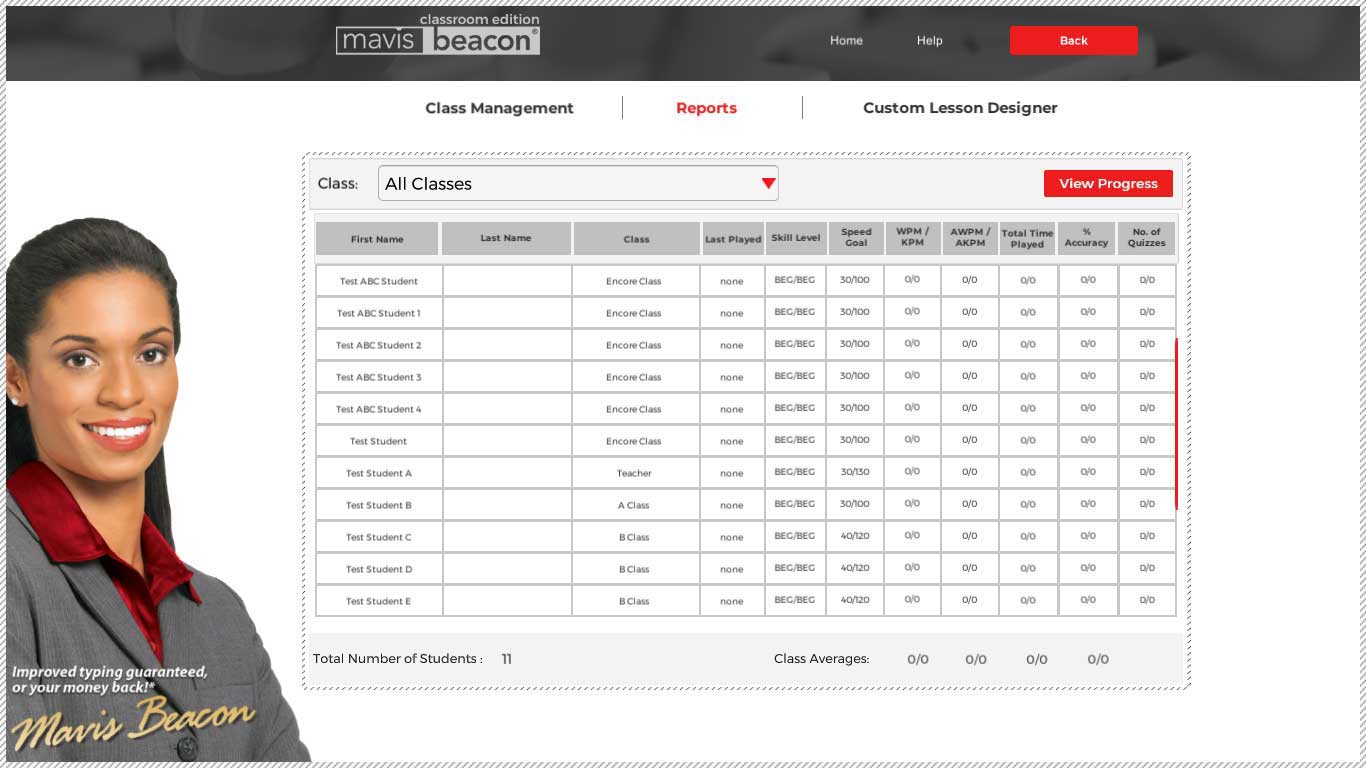Click the red dropdown arrow in the Class selector
This screenshot has height=768, width=1366.
(768, 183)
